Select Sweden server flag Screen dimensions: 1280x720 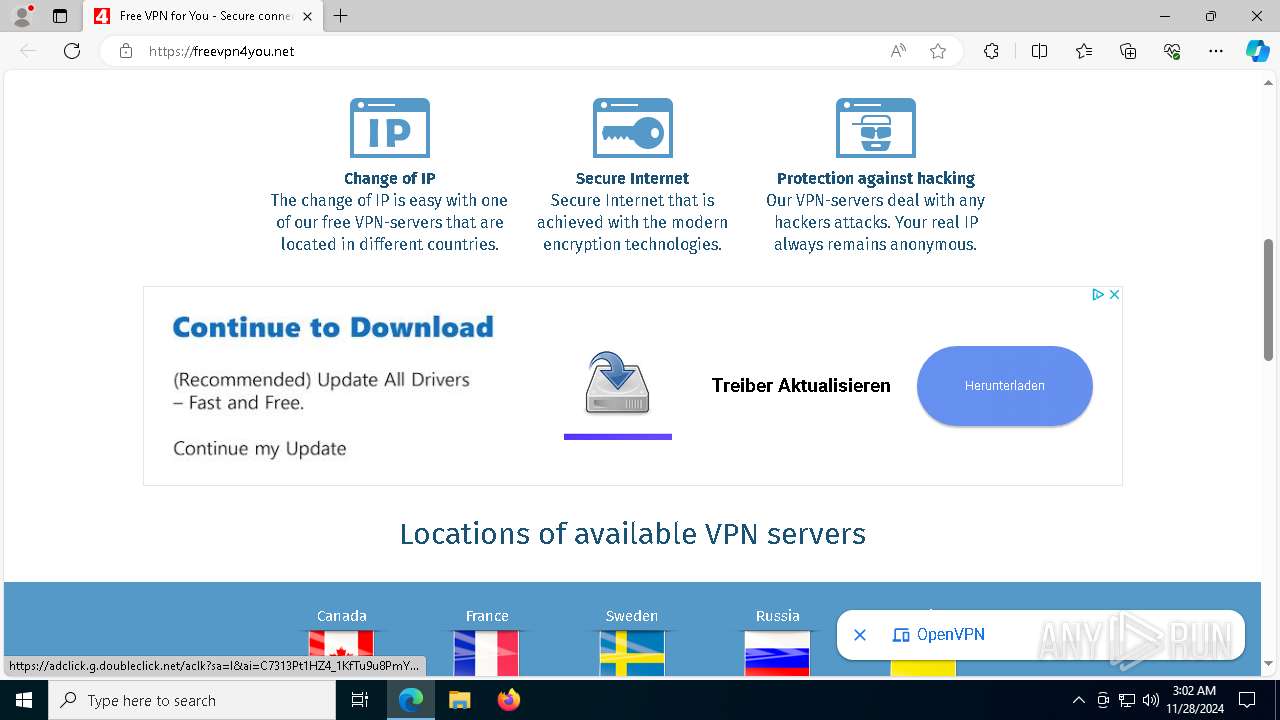(632, 652)
